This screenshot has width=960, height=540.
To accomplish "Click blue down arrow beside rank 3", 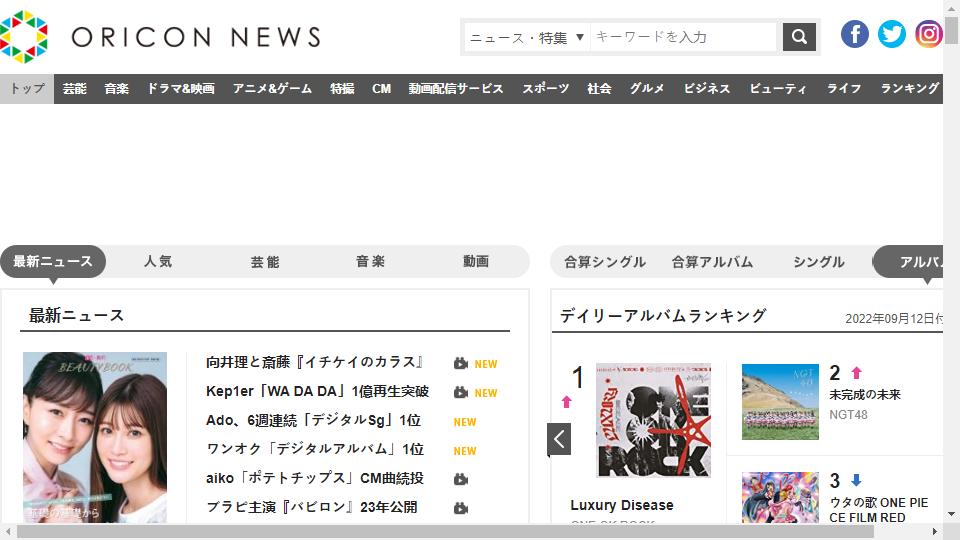I will [x=857, y=480].
